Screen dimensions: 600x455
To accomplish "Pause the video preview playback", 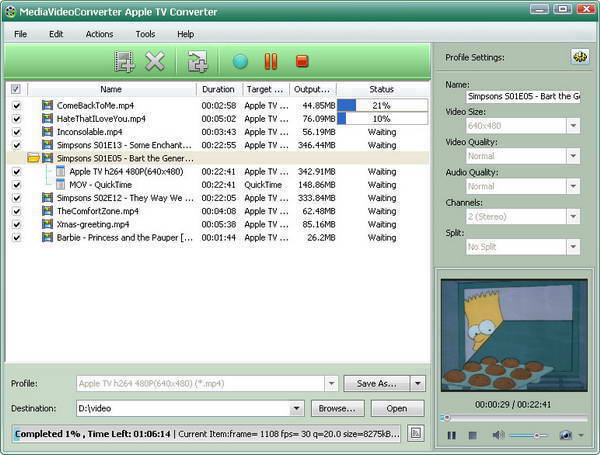I will coord(452,435).
